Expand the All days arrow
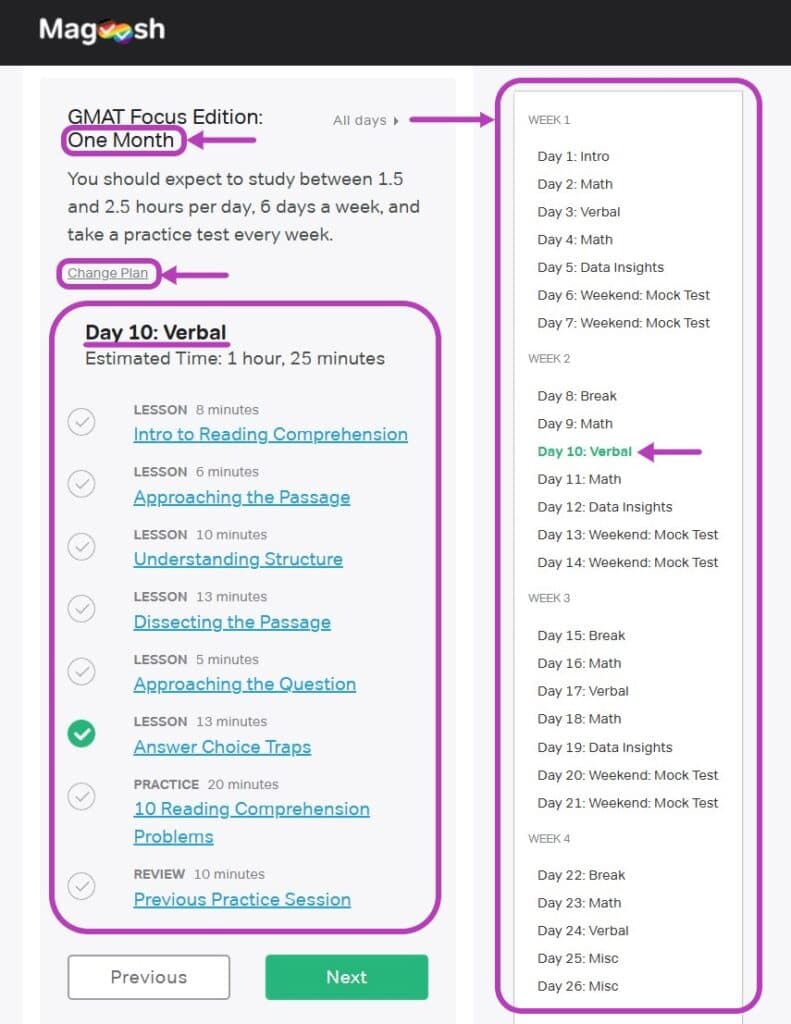The height and width of the screenshot is (1024, 791). [366, 121]
